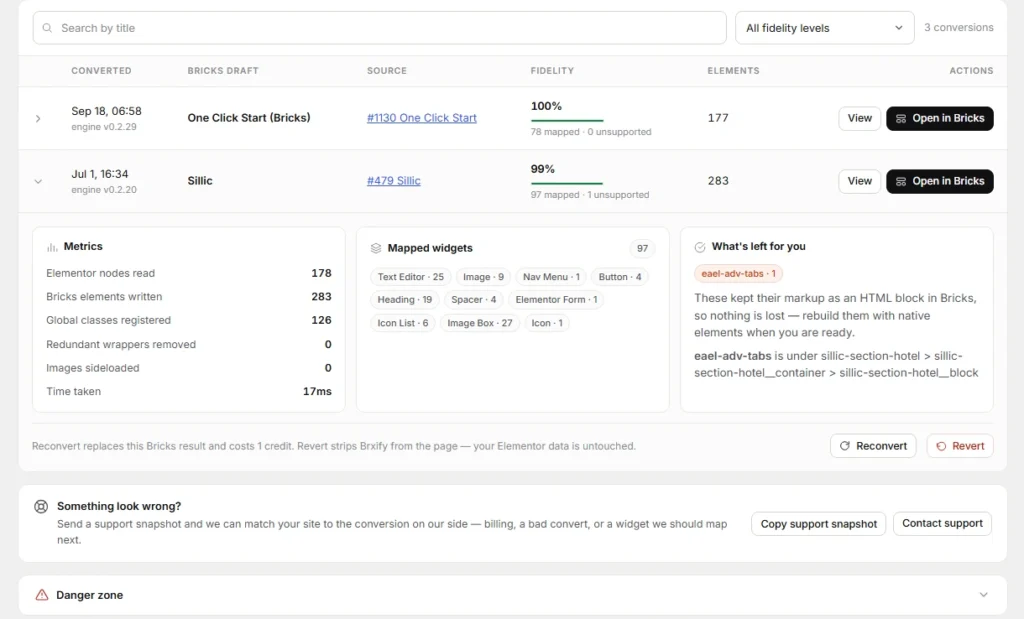Open Sillic in Bricks

(x=939, y=181)
